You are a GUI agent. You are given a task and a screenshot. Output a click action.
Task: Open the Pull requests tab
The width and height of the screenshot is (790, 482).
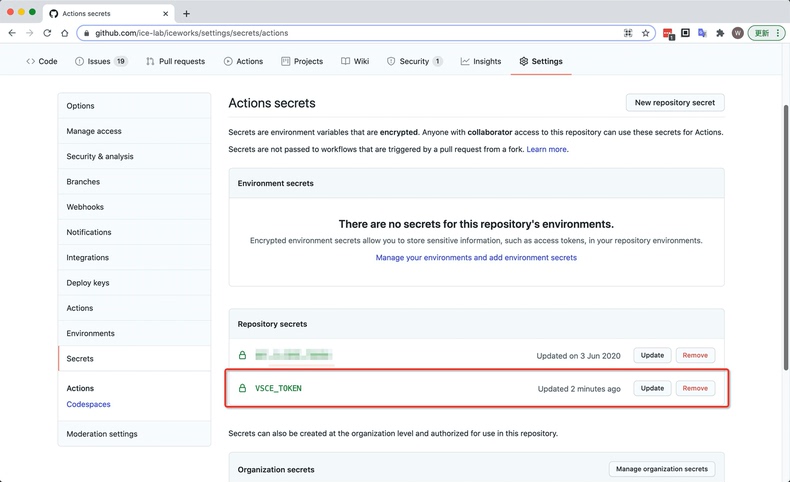coord(175,61)
